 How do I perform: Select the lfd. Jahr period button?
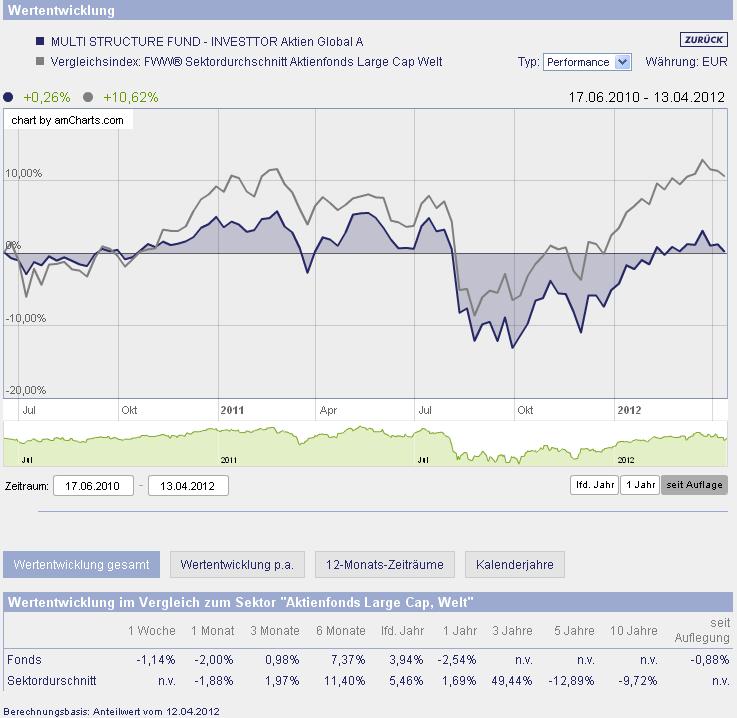593,485
